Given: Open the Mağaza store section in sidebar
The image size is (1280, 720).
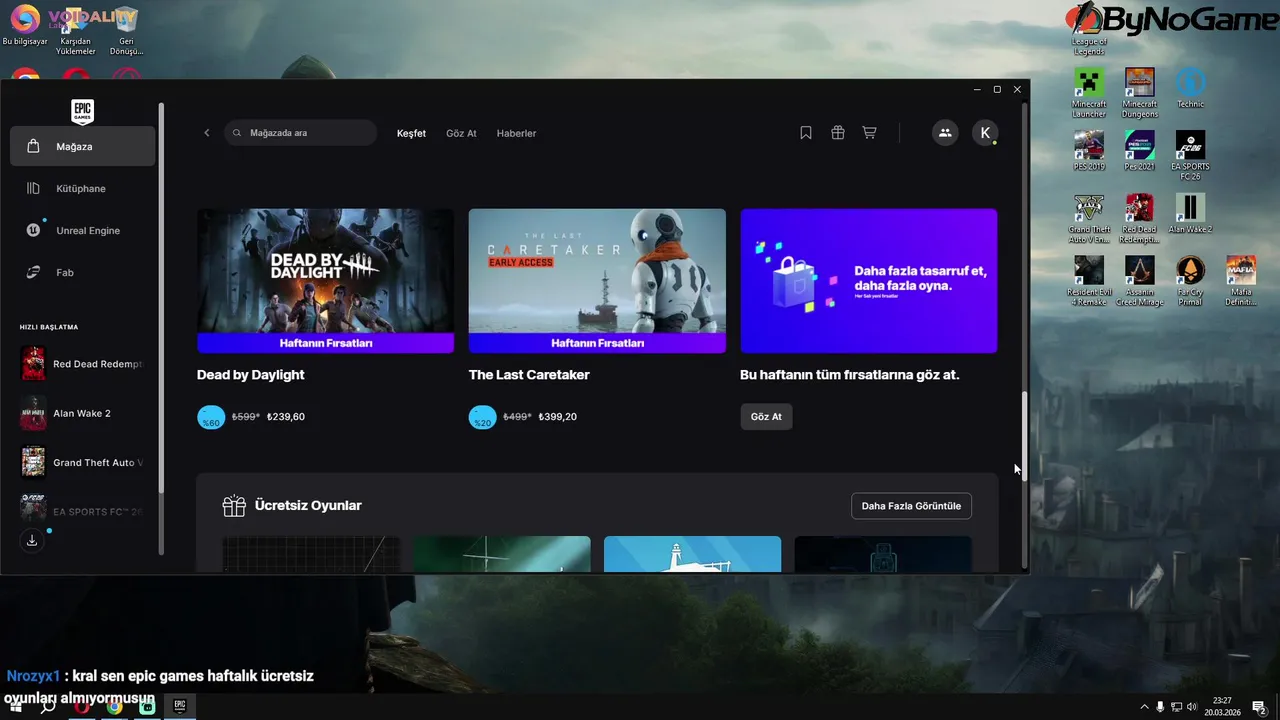Looking at the screenshot, I should pos(83,146).
